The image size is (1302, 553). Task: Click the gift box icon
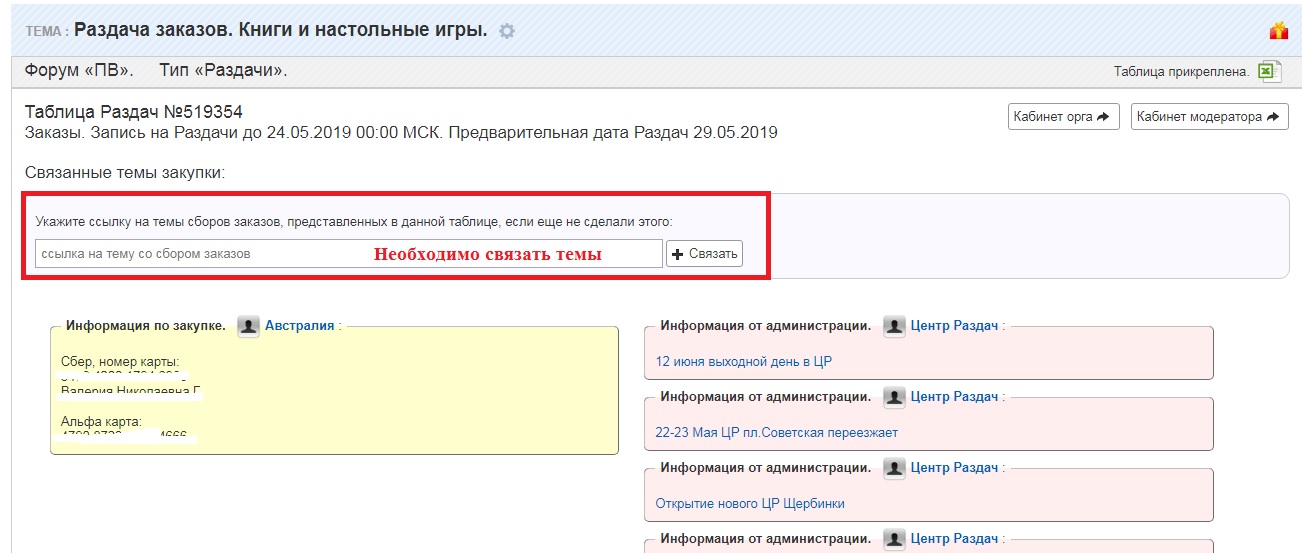click(1278, 31)
